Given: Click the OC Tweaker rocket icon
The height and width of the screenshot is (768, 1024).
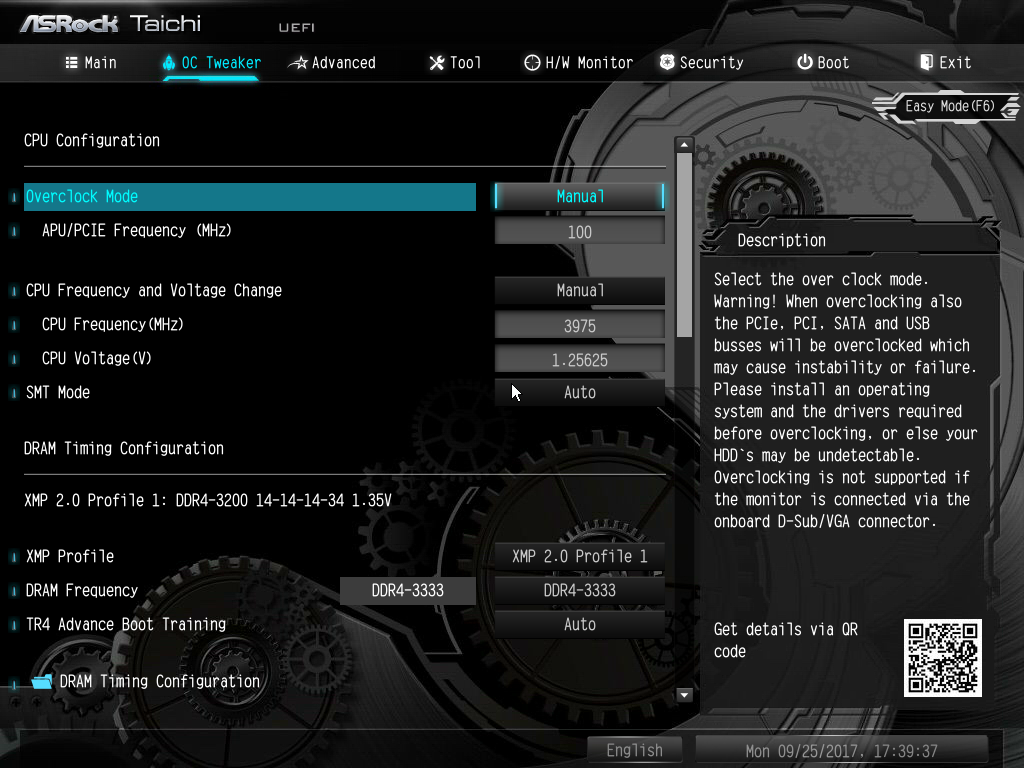Looking at the screenshot, I should click(169, 63).
